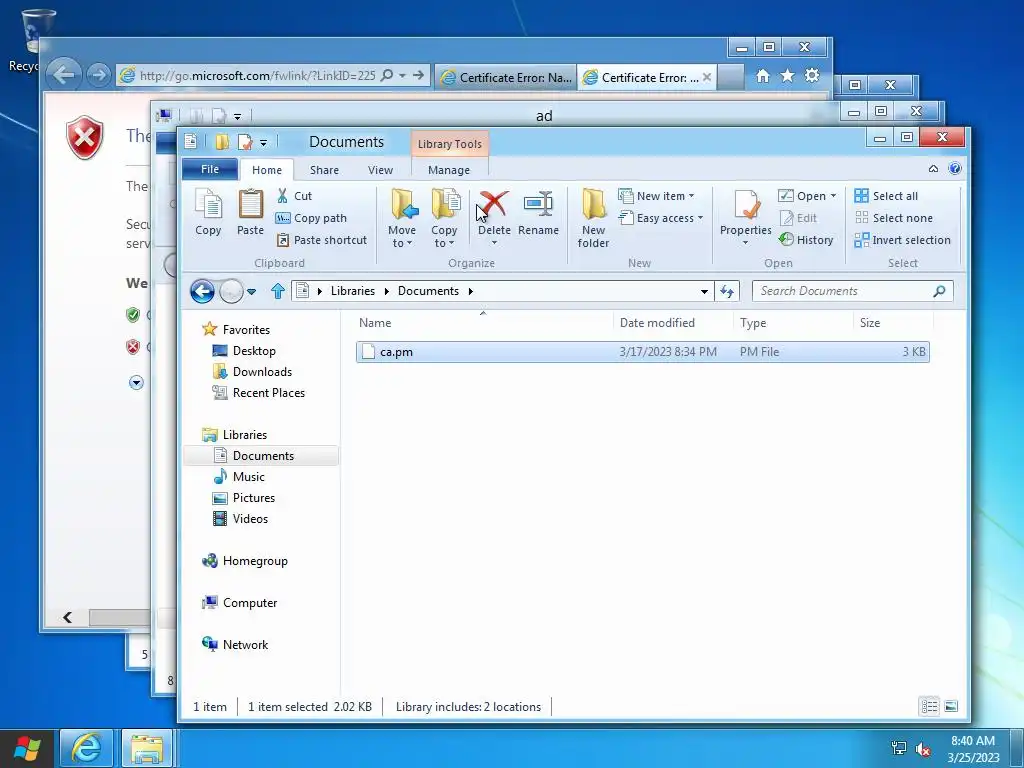Select the ca.pm file
This screenshot has width=1024, height=768.
pos(643,352)
